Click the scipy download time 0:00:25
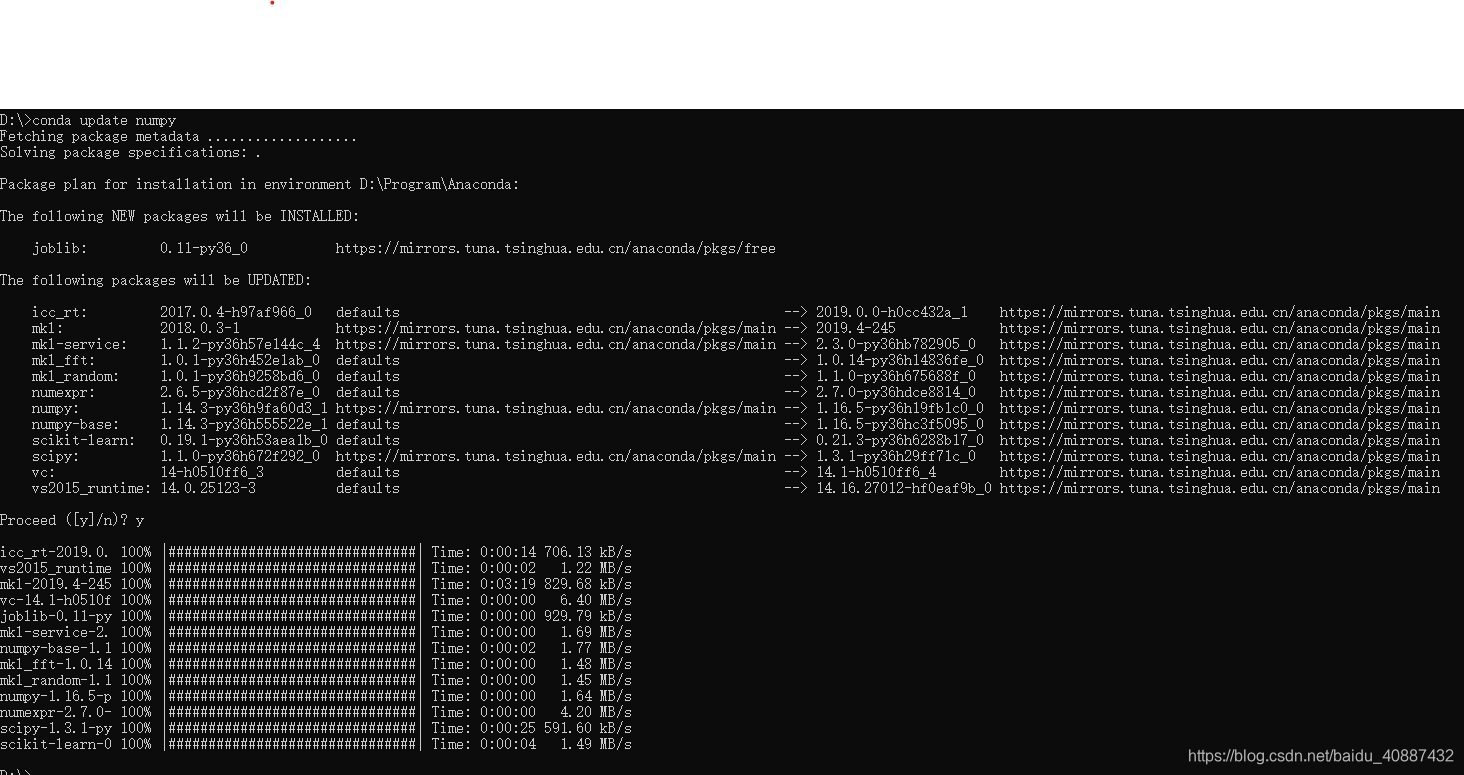The width and height of the screenshot is (1464, 775). coord(508,728)
